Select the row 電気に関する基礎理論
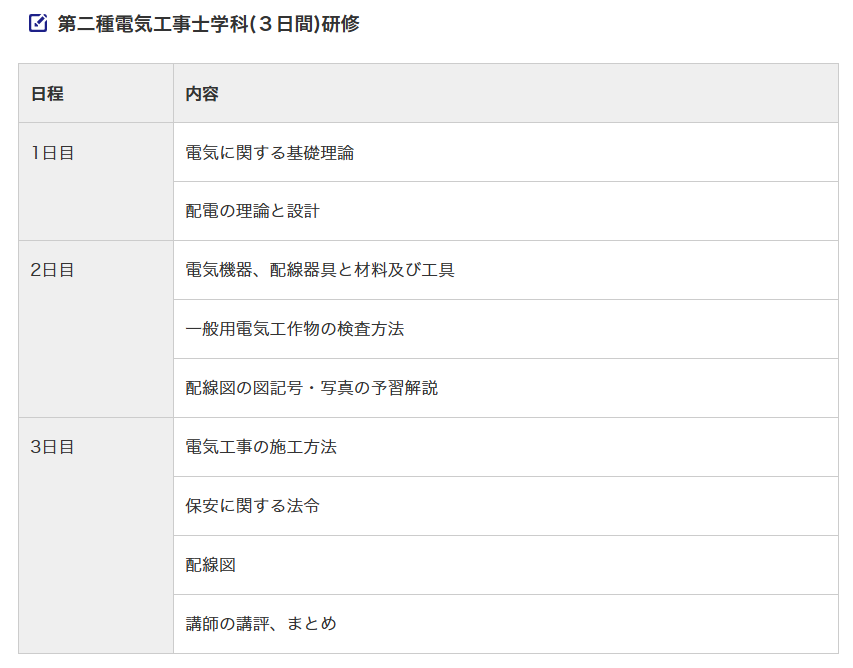 coord(269,153)
